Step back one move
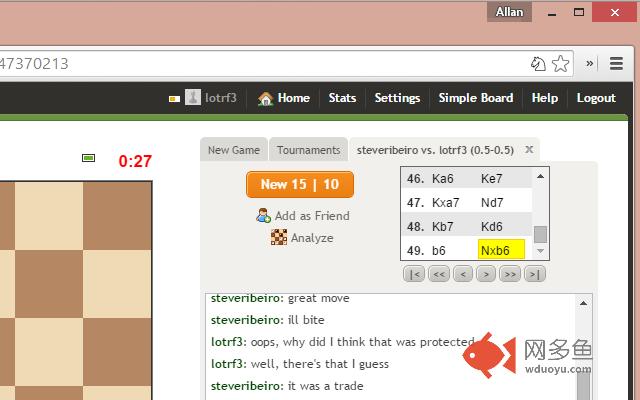This screenshot has height=400, width=640. click(x=463, y=274)
